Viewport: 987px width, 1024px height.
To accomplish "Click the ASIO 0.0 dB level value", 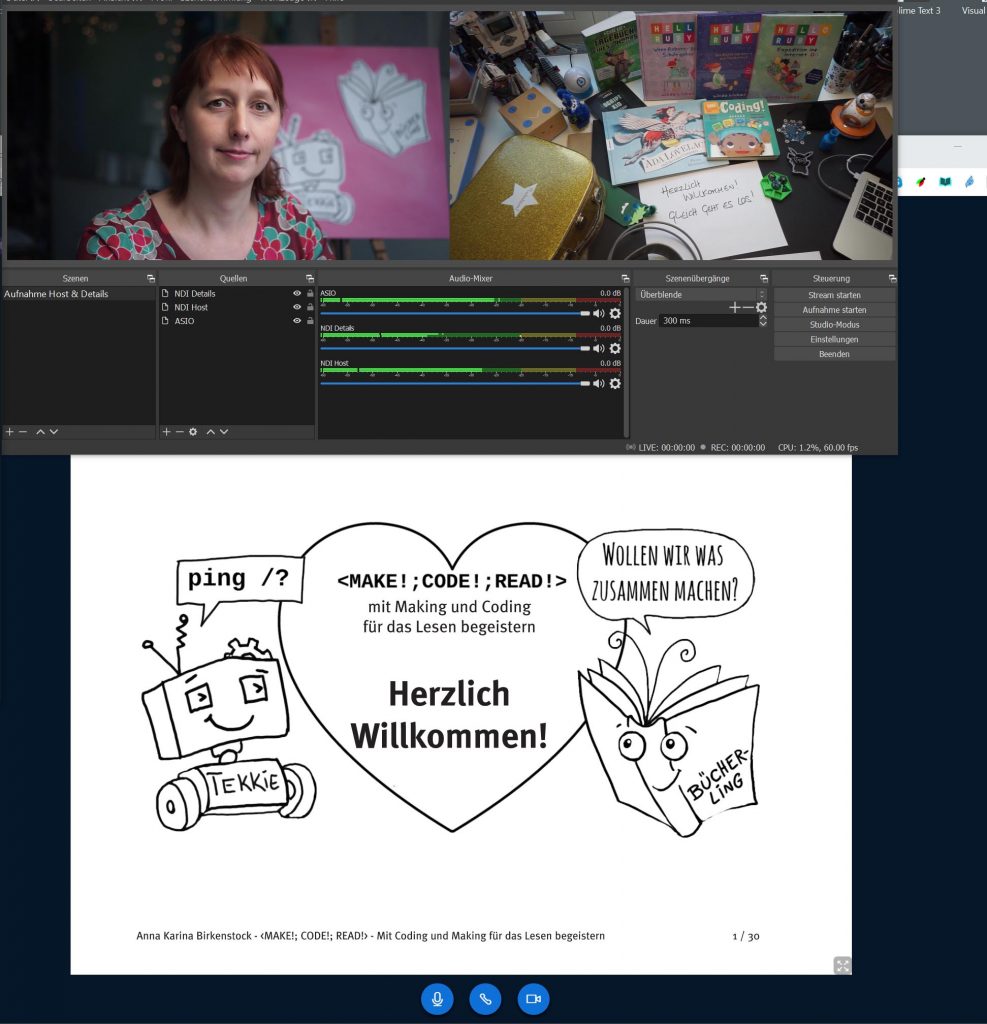I will [610, 293].
